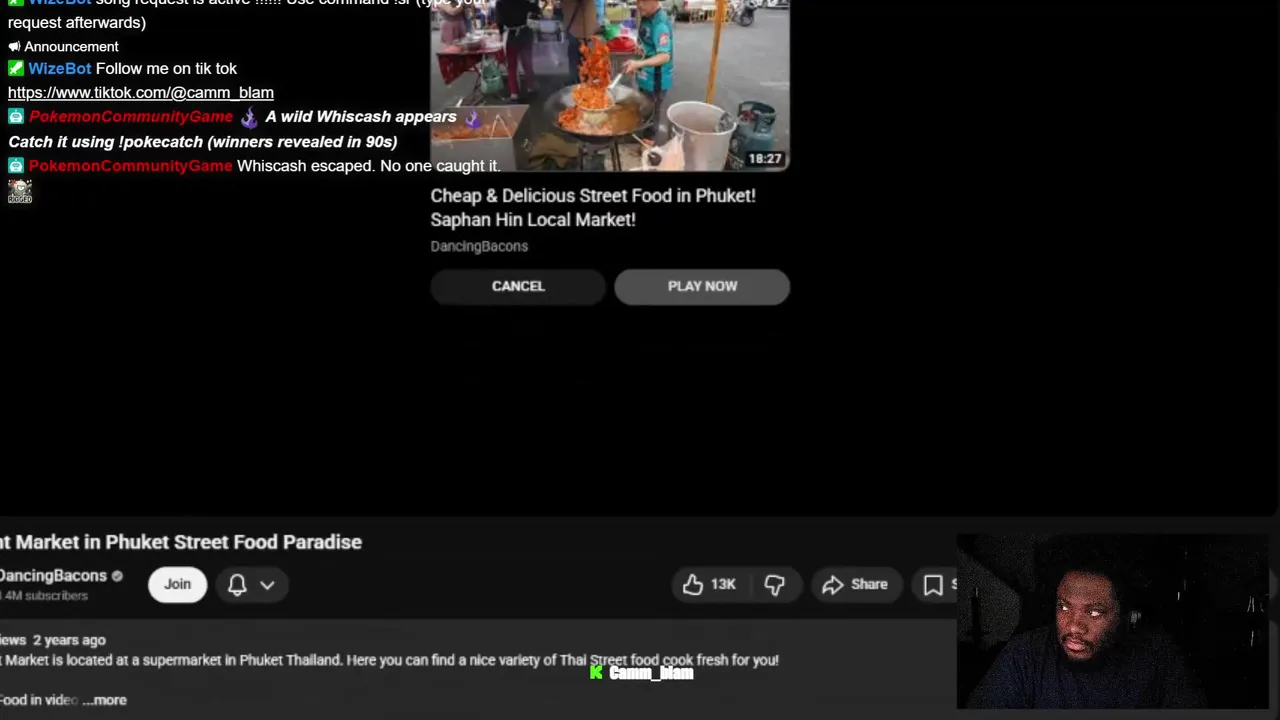Expand the notification options dropdown arrow
Image resolution: width=1280 pixels, height=720 pixels.
pyautogui.click(x=267, y=585)
